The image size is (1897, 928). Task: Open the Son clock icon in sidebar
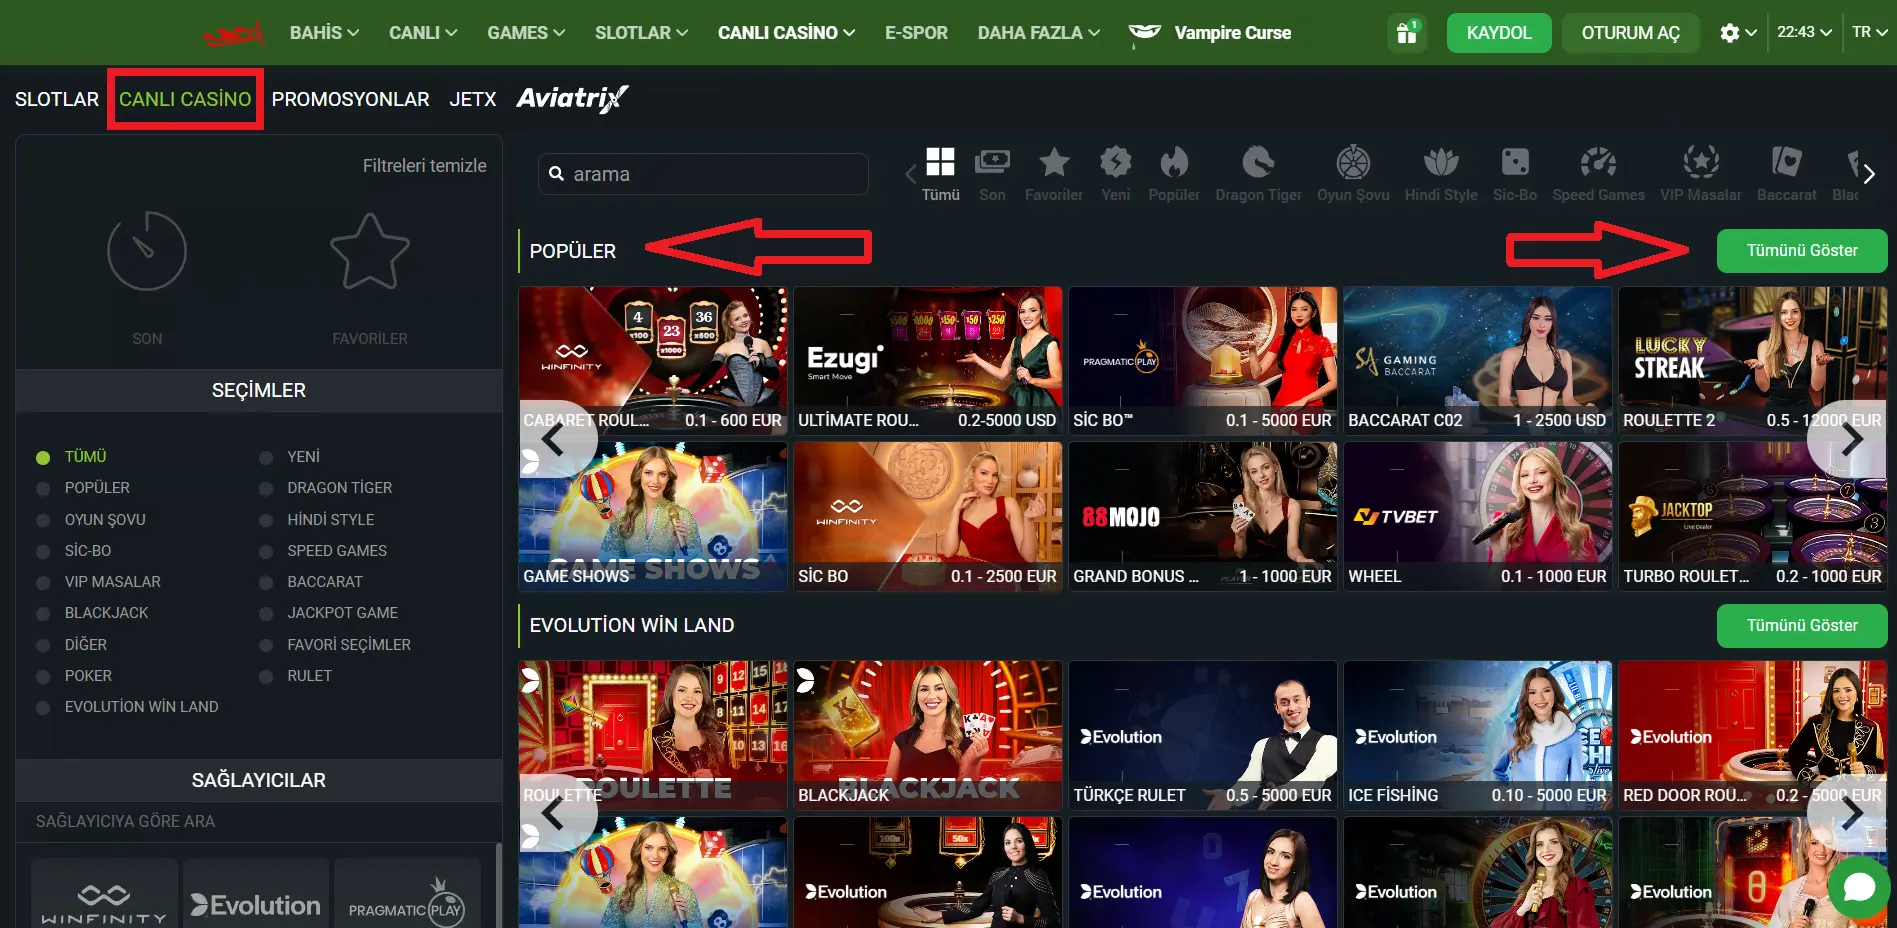[x=147, y=252]
